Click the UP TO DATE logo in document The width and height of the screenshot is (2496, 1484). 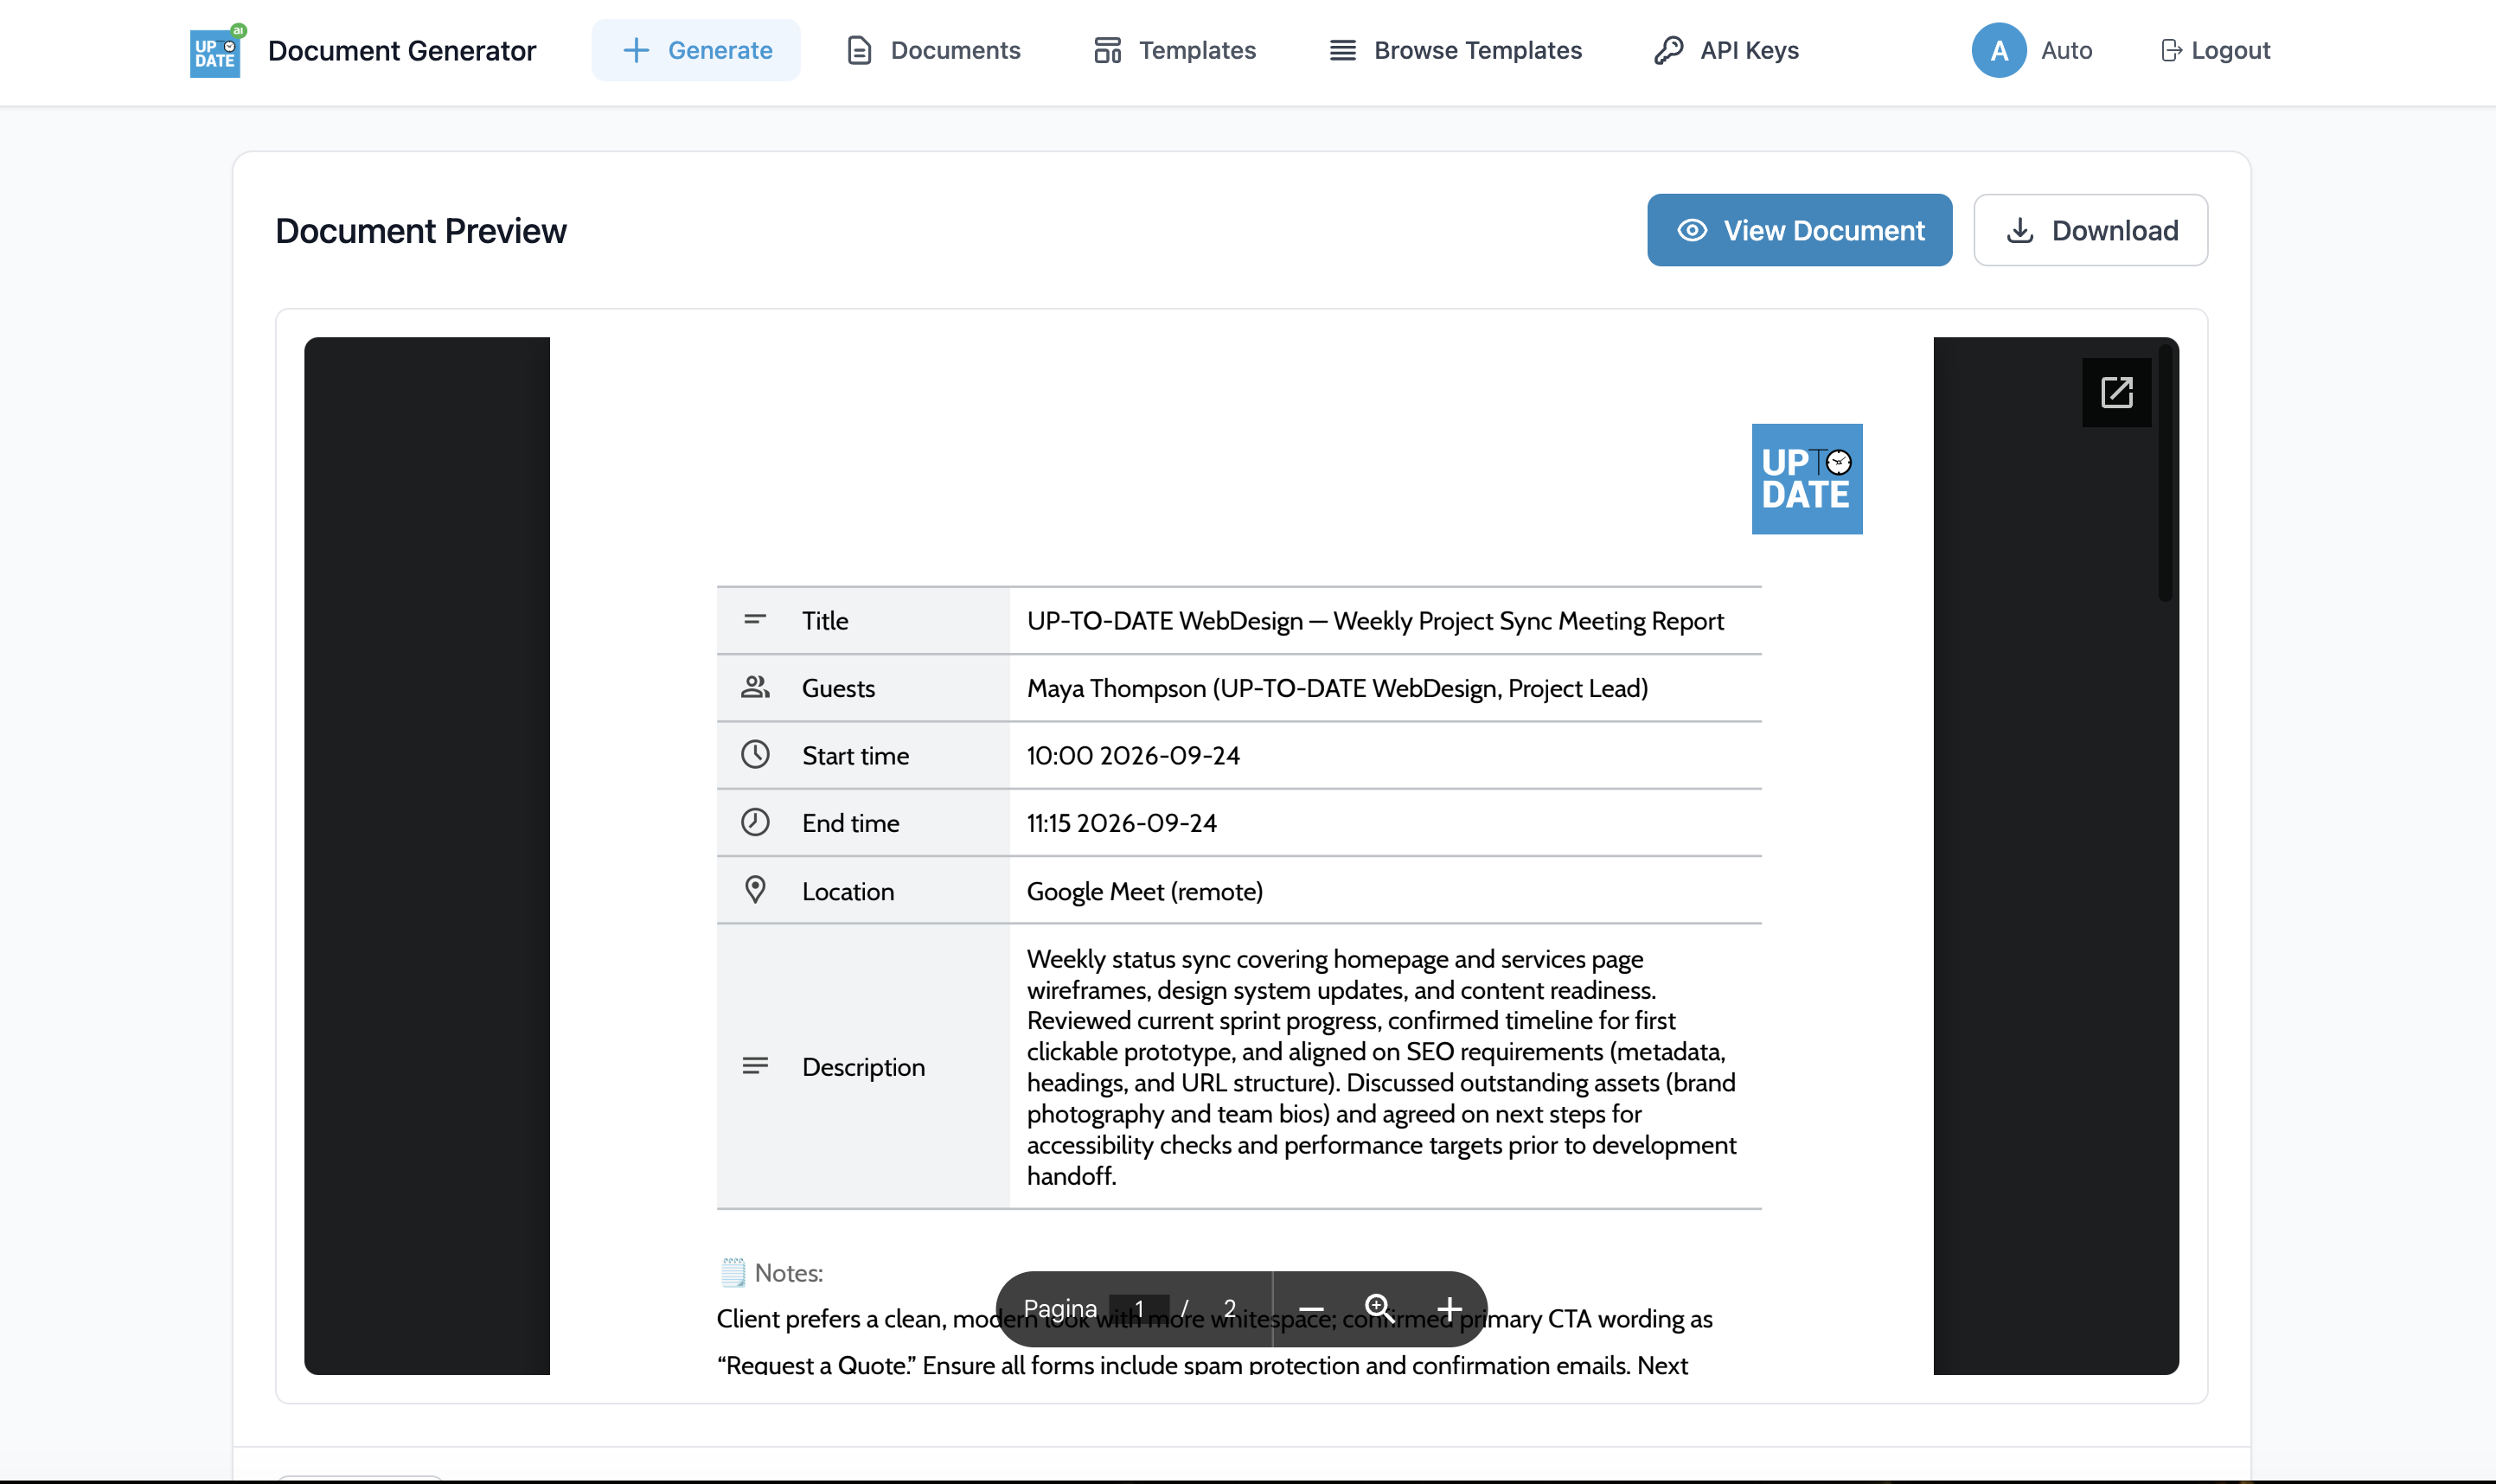click(1806, 479)
